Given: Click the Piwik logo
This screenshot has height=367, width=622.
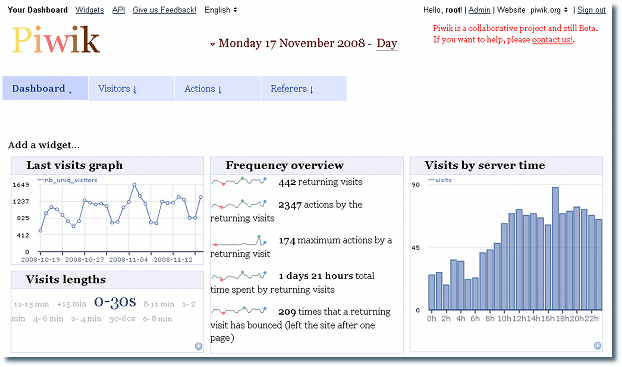Looking at the screenshot, I should (56, 40).
